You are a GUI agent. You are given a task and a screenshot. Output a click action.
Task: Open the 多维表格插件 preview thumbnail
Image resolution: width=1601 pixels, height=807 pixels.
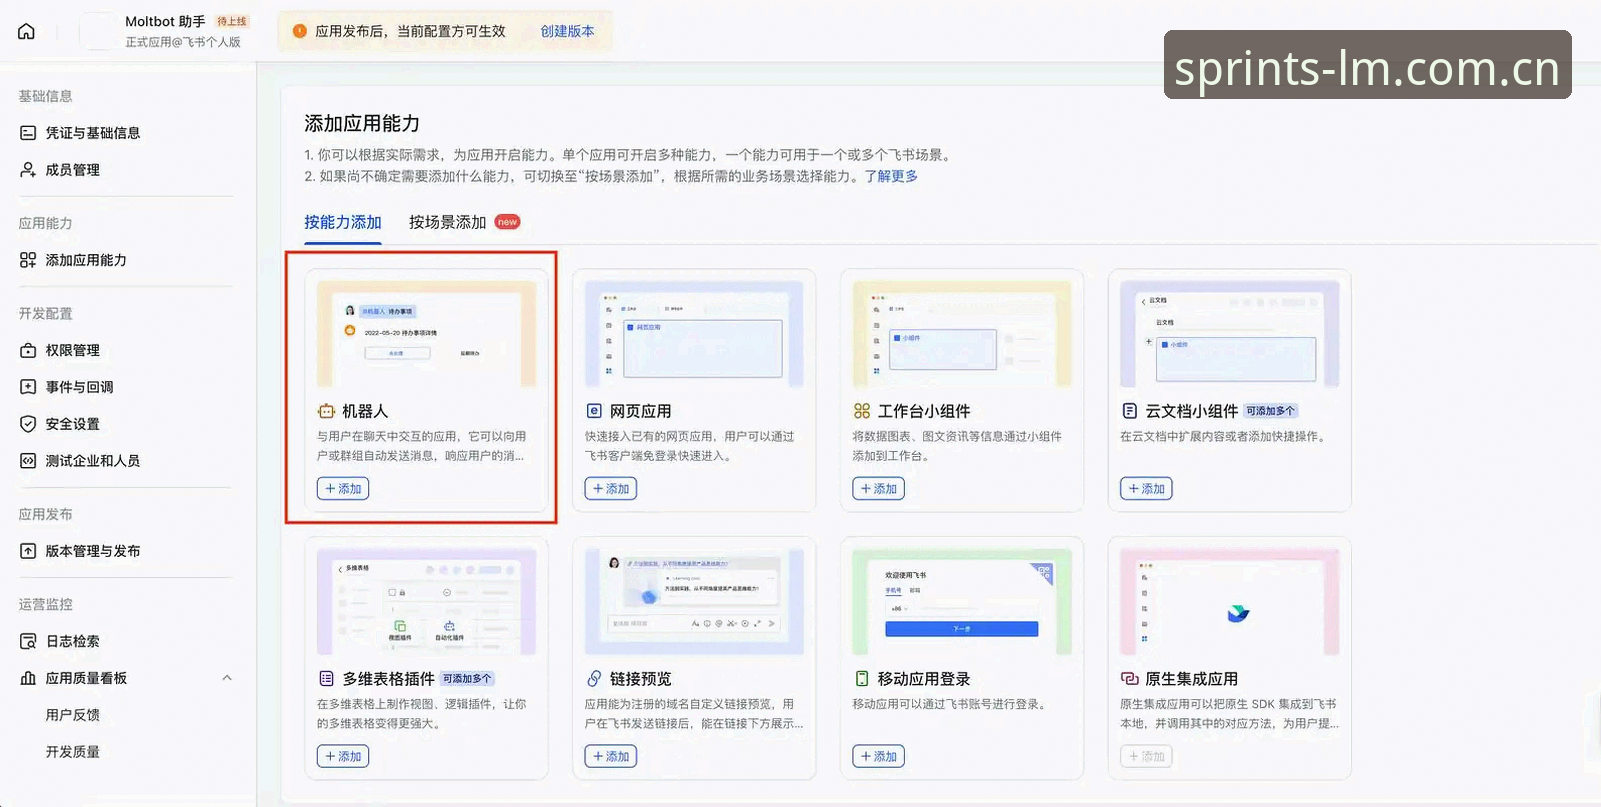[x=427, y=602]
